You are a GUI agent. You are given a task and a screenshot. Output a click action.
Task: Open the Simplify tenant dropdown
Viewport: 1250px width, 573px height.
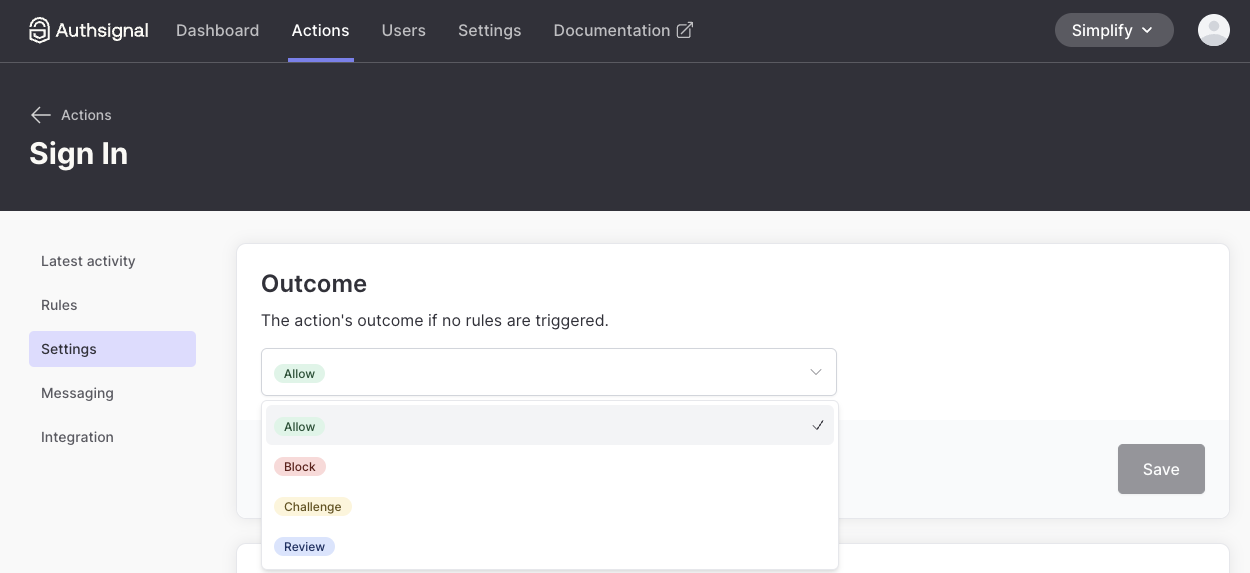pos(1114,30)
